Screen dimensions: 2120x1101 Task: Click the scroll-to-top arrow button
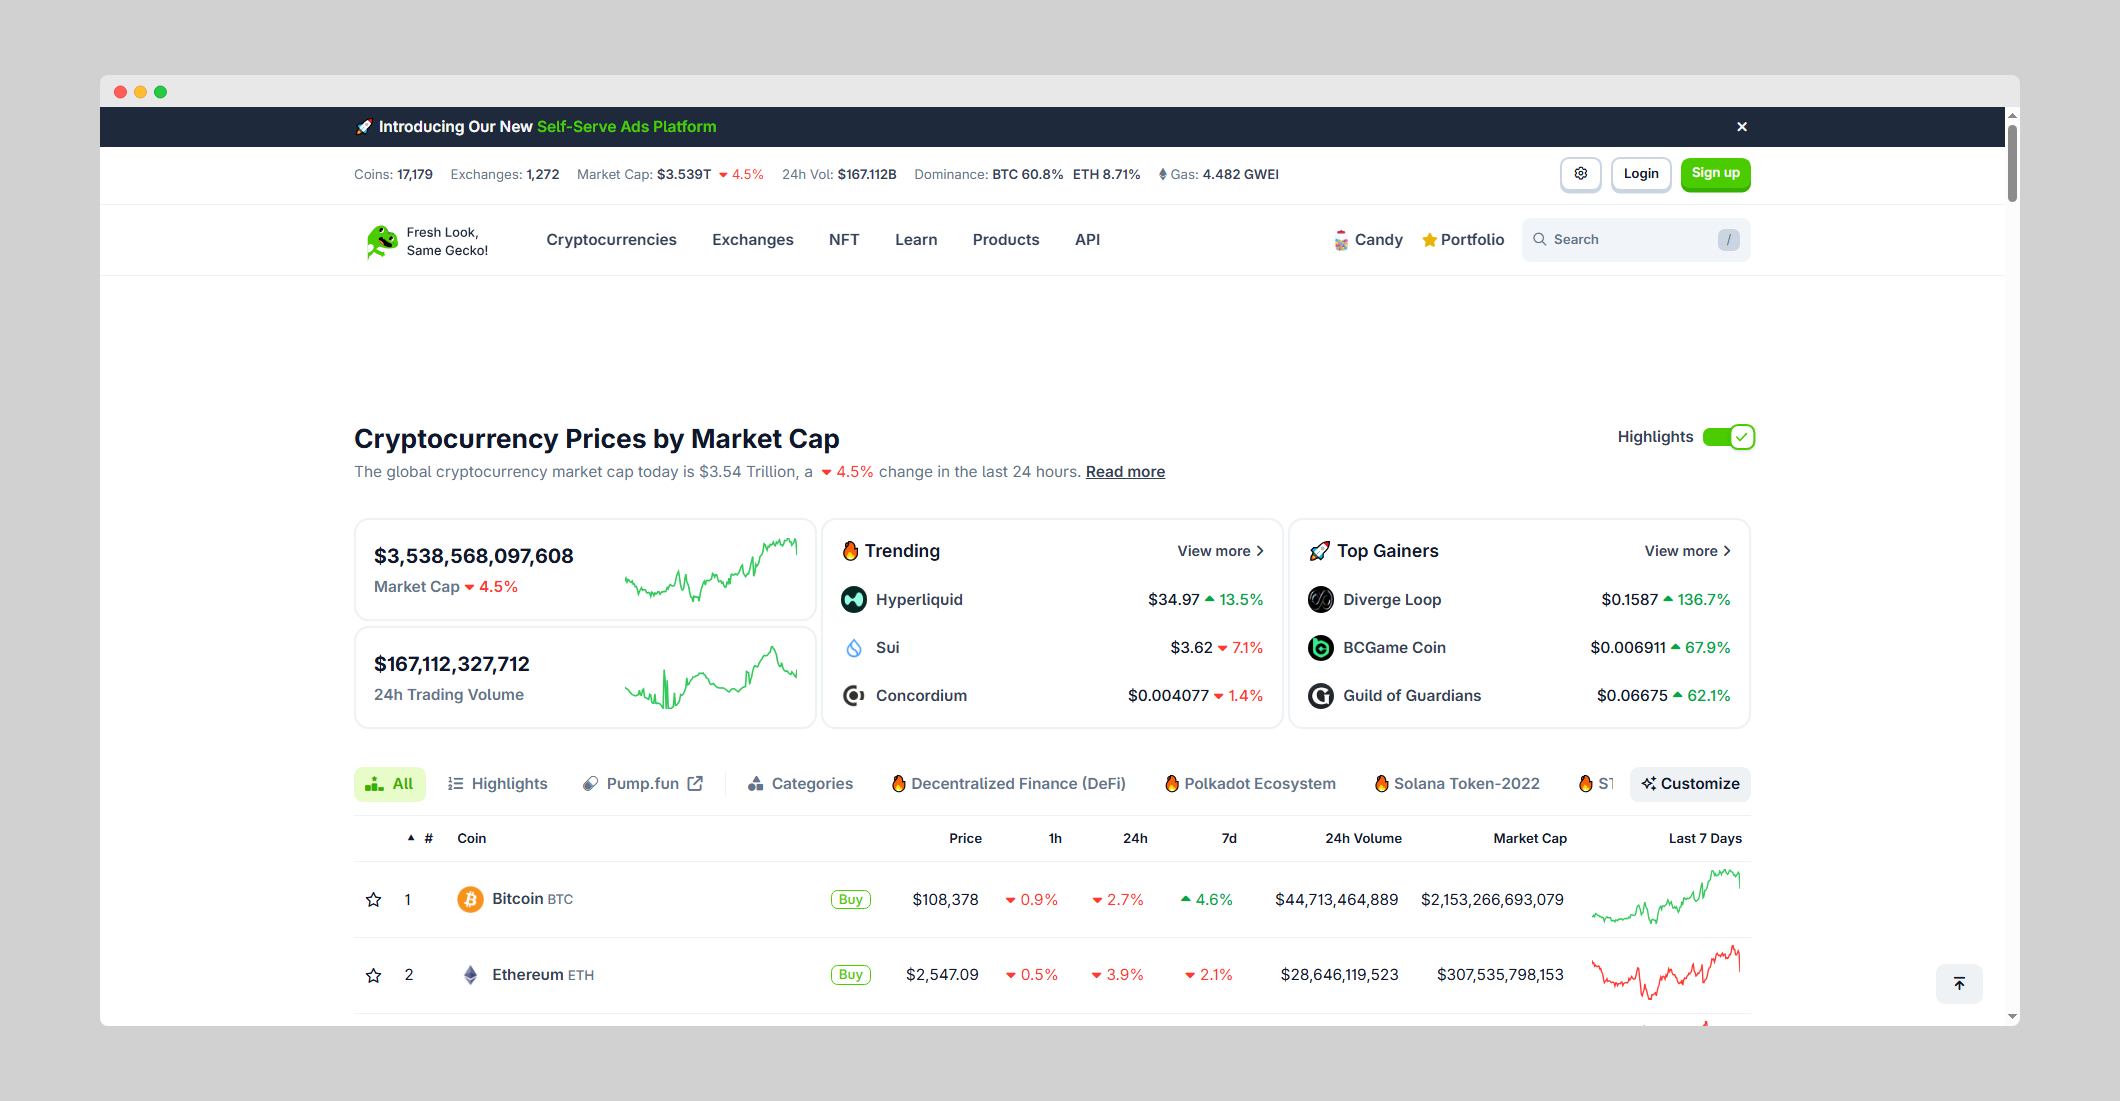1959,984
